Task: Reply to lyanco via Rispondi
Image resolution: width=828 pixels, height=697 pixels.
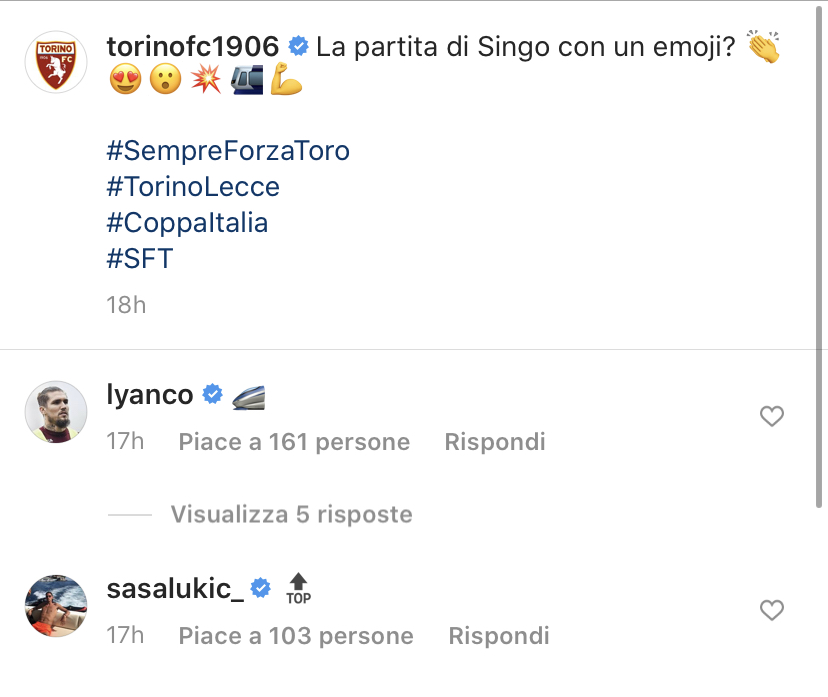Action: [495, 442]
